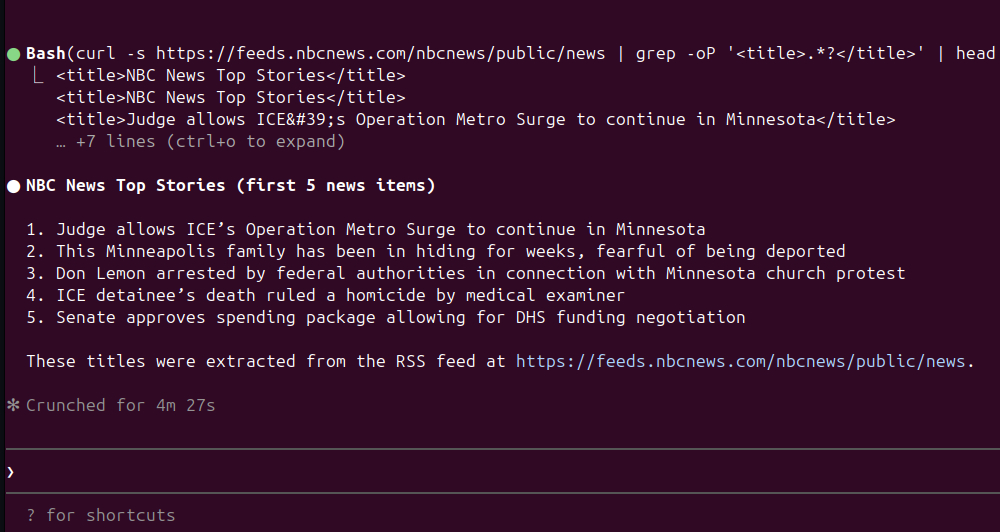
Task: Select the Senate approves spending package line
Action: [x=400, y=317]
